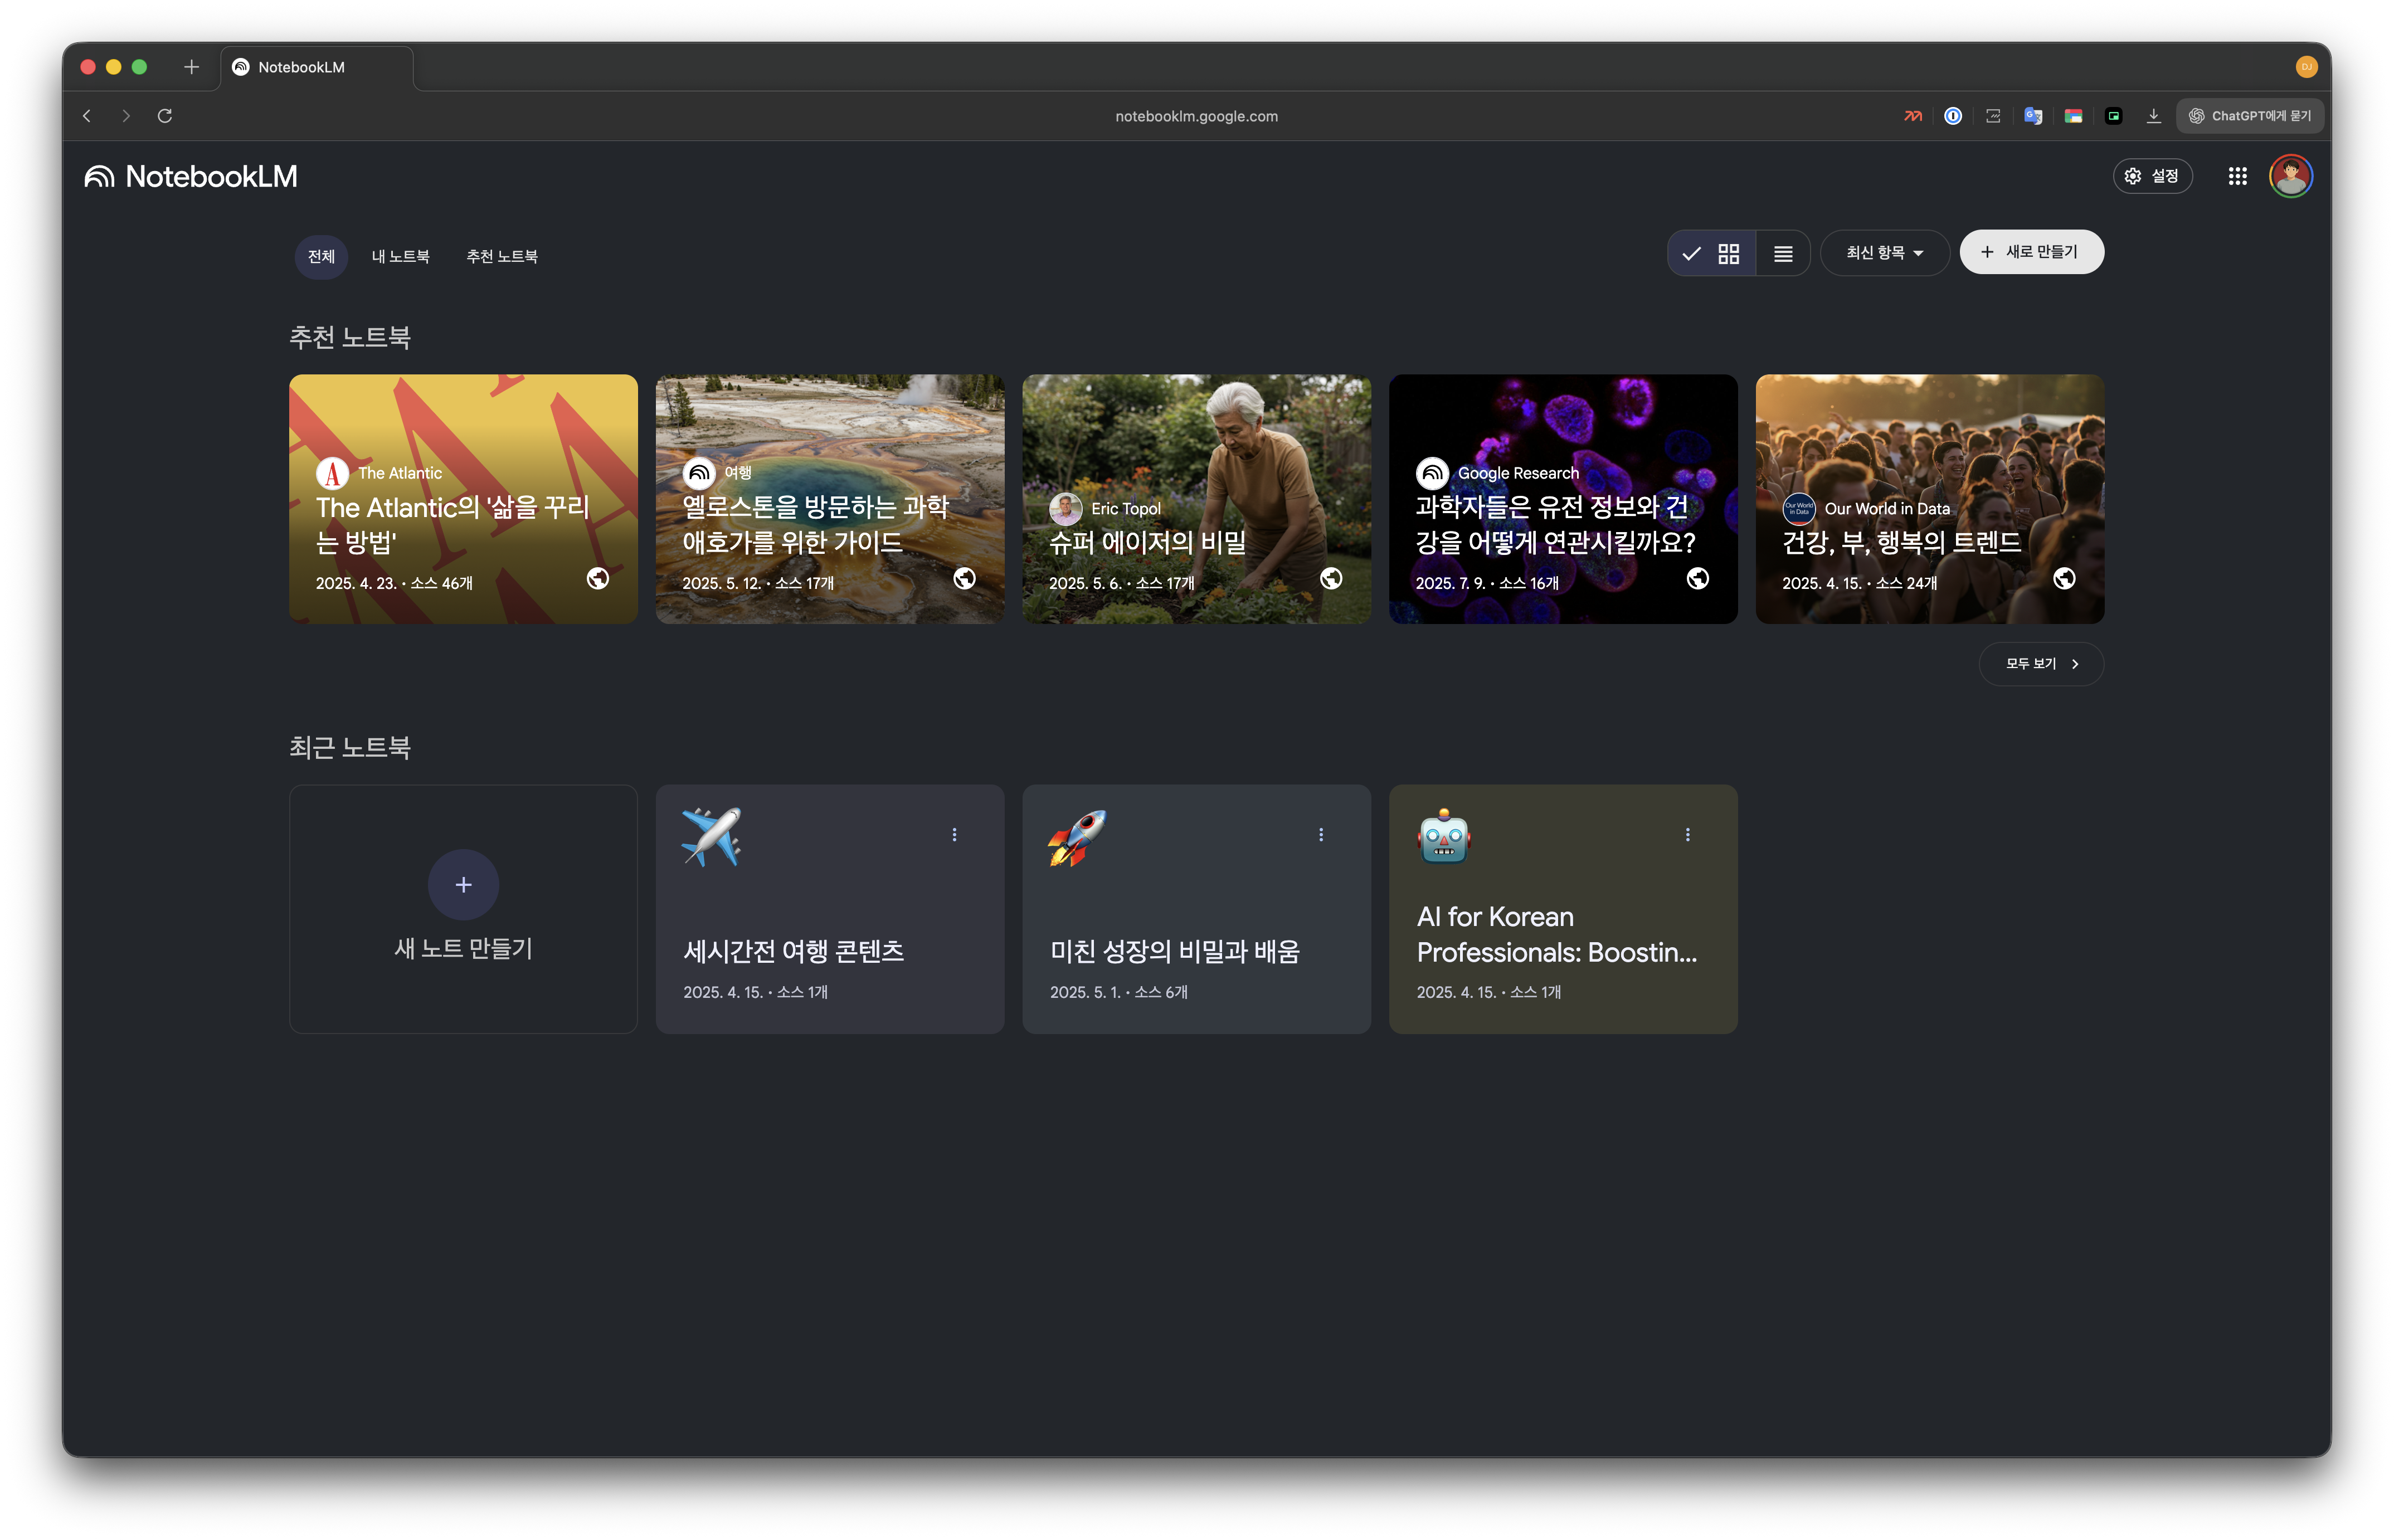This screenshot has width=2394, height=1540.
Task: Click the translate extension icon
Action: point(2032,116)
